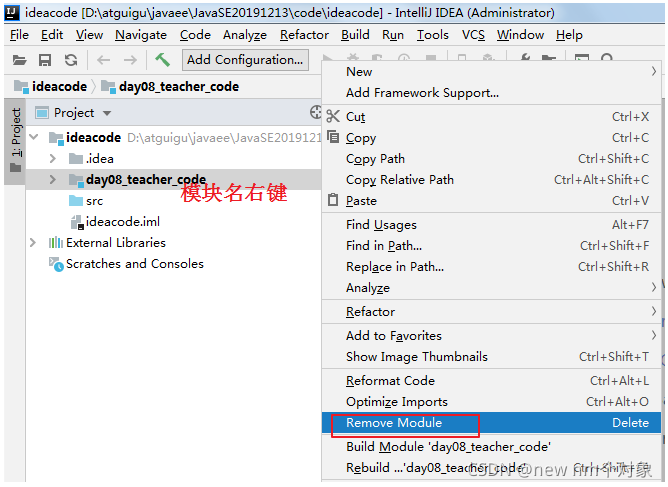Viewport: 668px width, 487px height.
Task: Open the Analyze submenu in context menu
Action: tap(491, 288)
